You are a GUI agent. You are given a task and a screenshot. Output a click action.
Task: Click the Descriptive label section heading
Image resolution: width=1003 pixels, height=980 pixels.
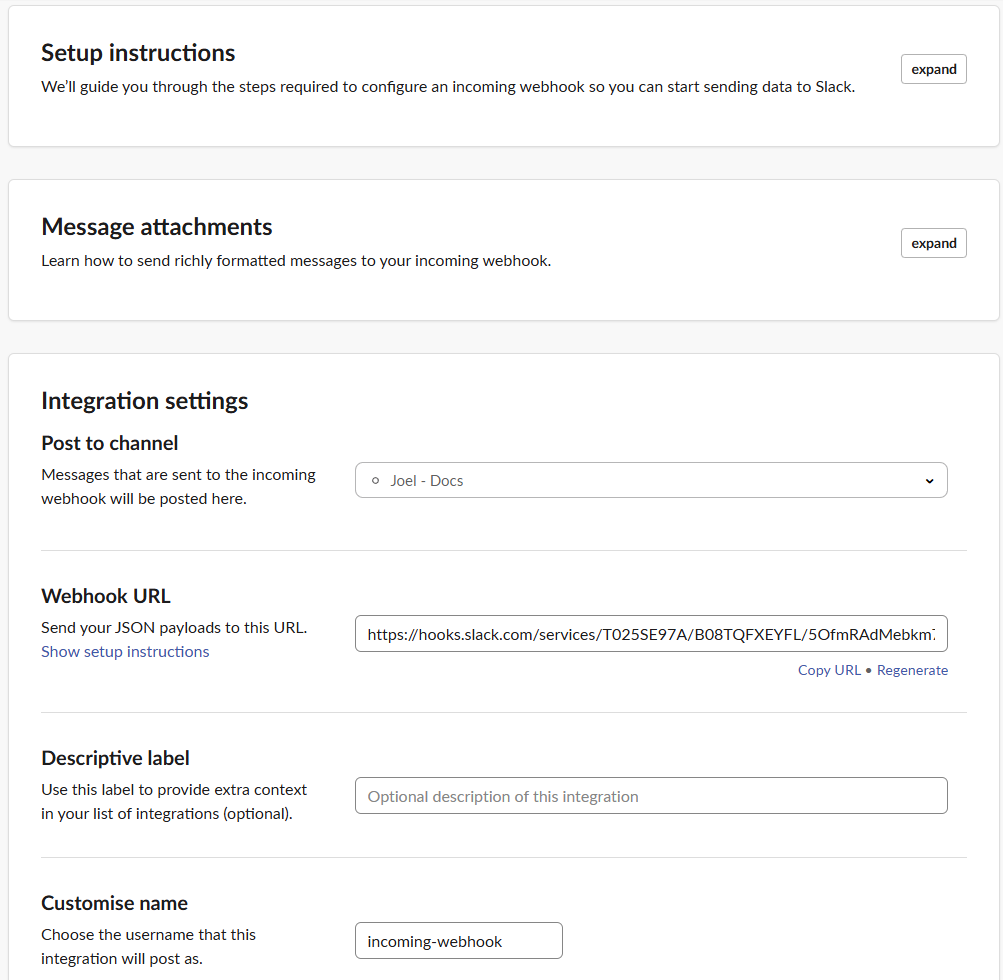[x=115, y=758]
